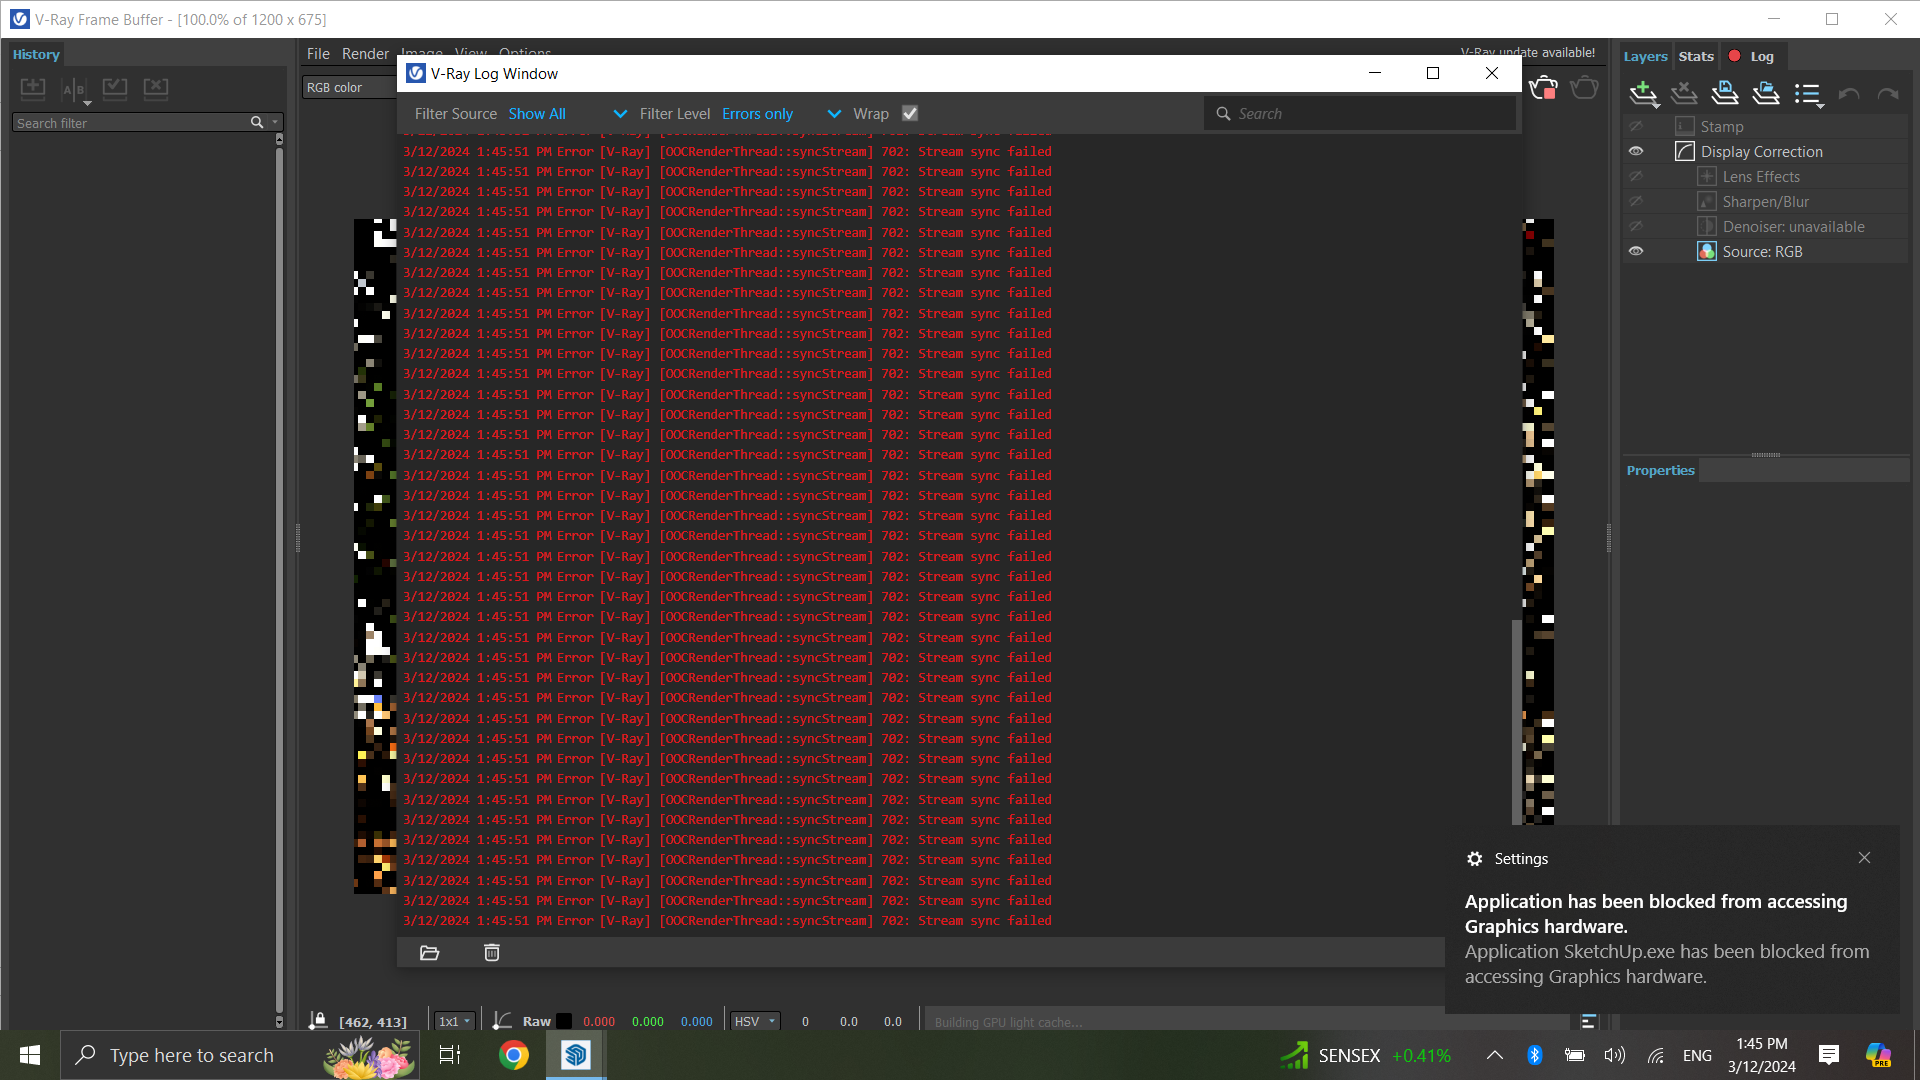Toggle the Wrap checkbox off

(x=910, y=114)
